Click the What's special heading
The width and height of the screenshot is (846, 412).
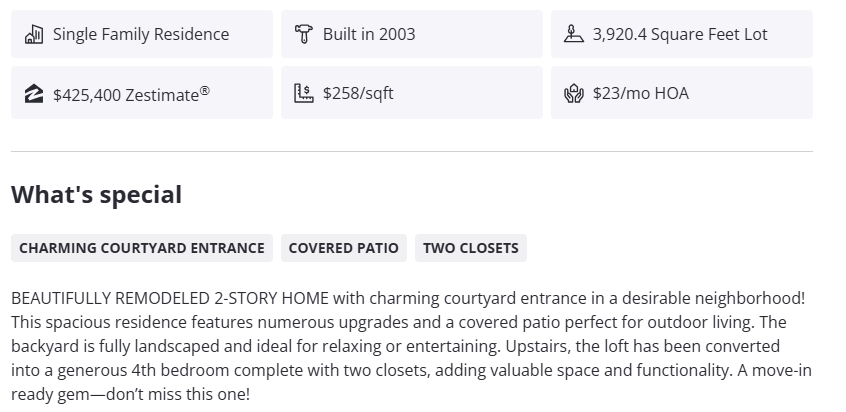click(x=96, y=195)
